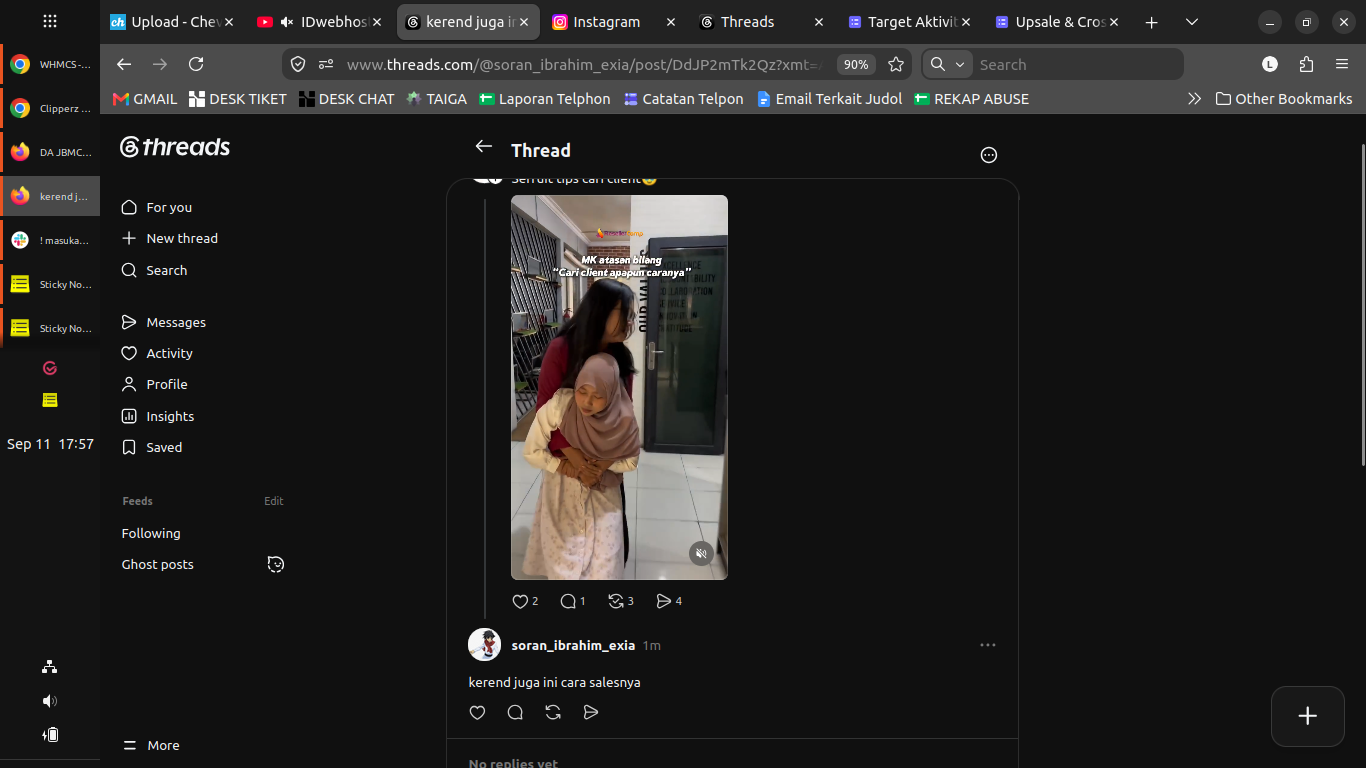This screenshot has width=1366, height=768.
Task: Open the Thread header more options menu
Action: [989, 155]
